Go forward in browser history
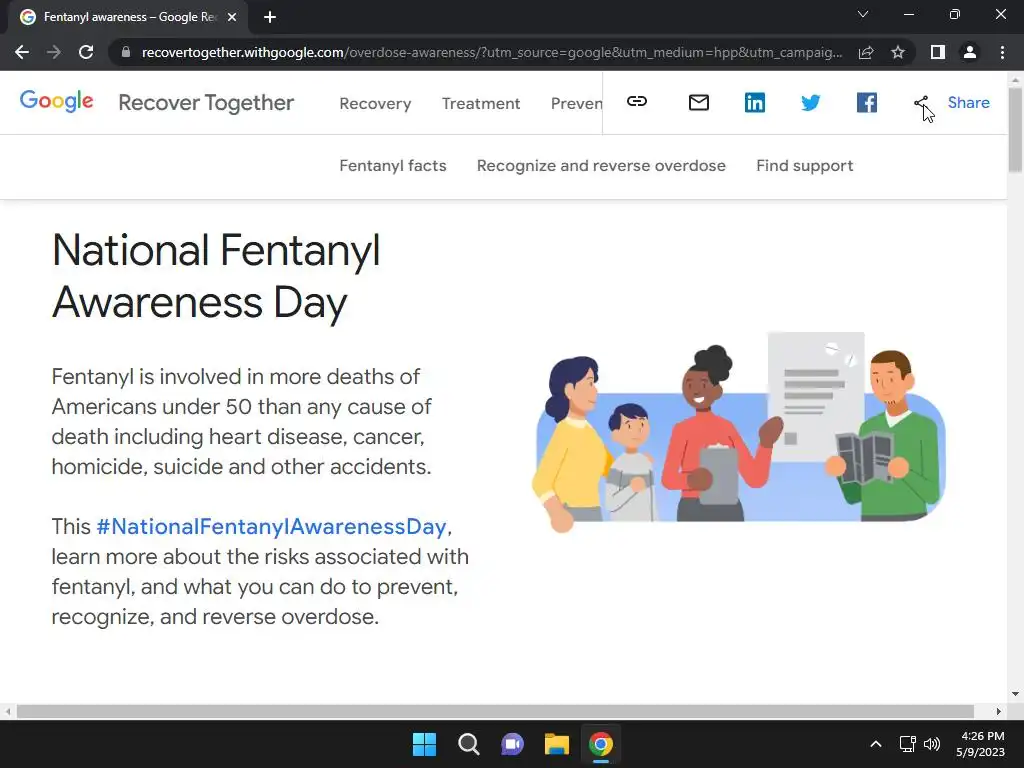 (54, 52)
